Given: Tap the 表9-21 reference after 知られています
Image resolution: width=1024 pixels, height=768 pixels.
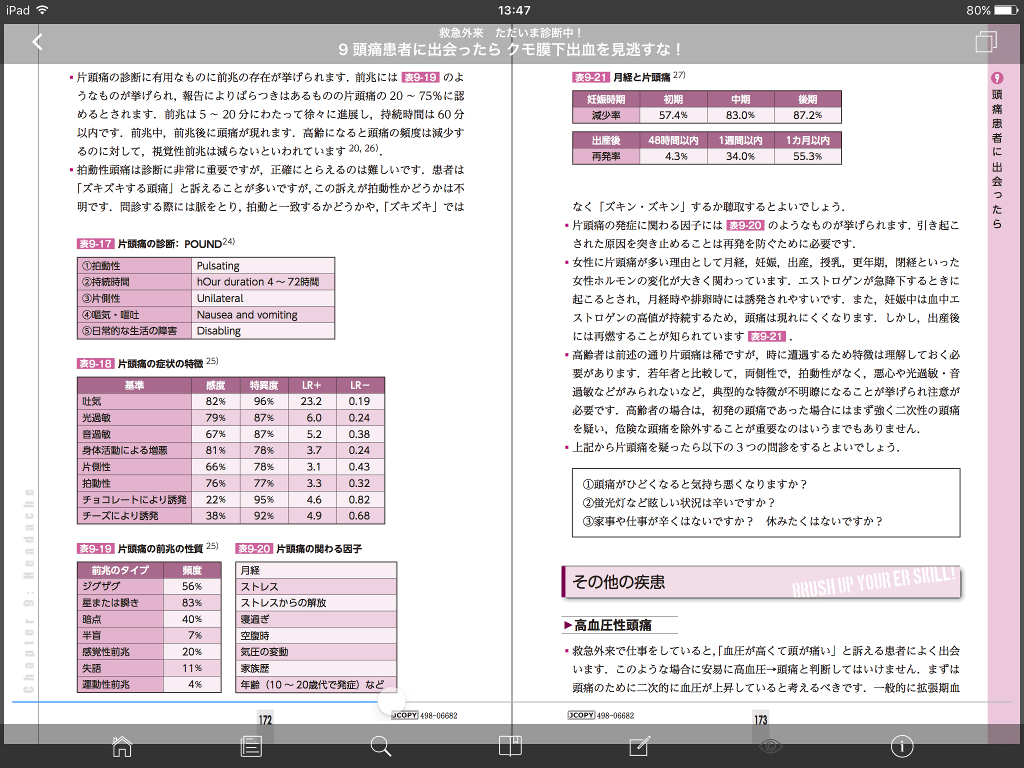Looking at the screenshot, I should coord(766,336).
